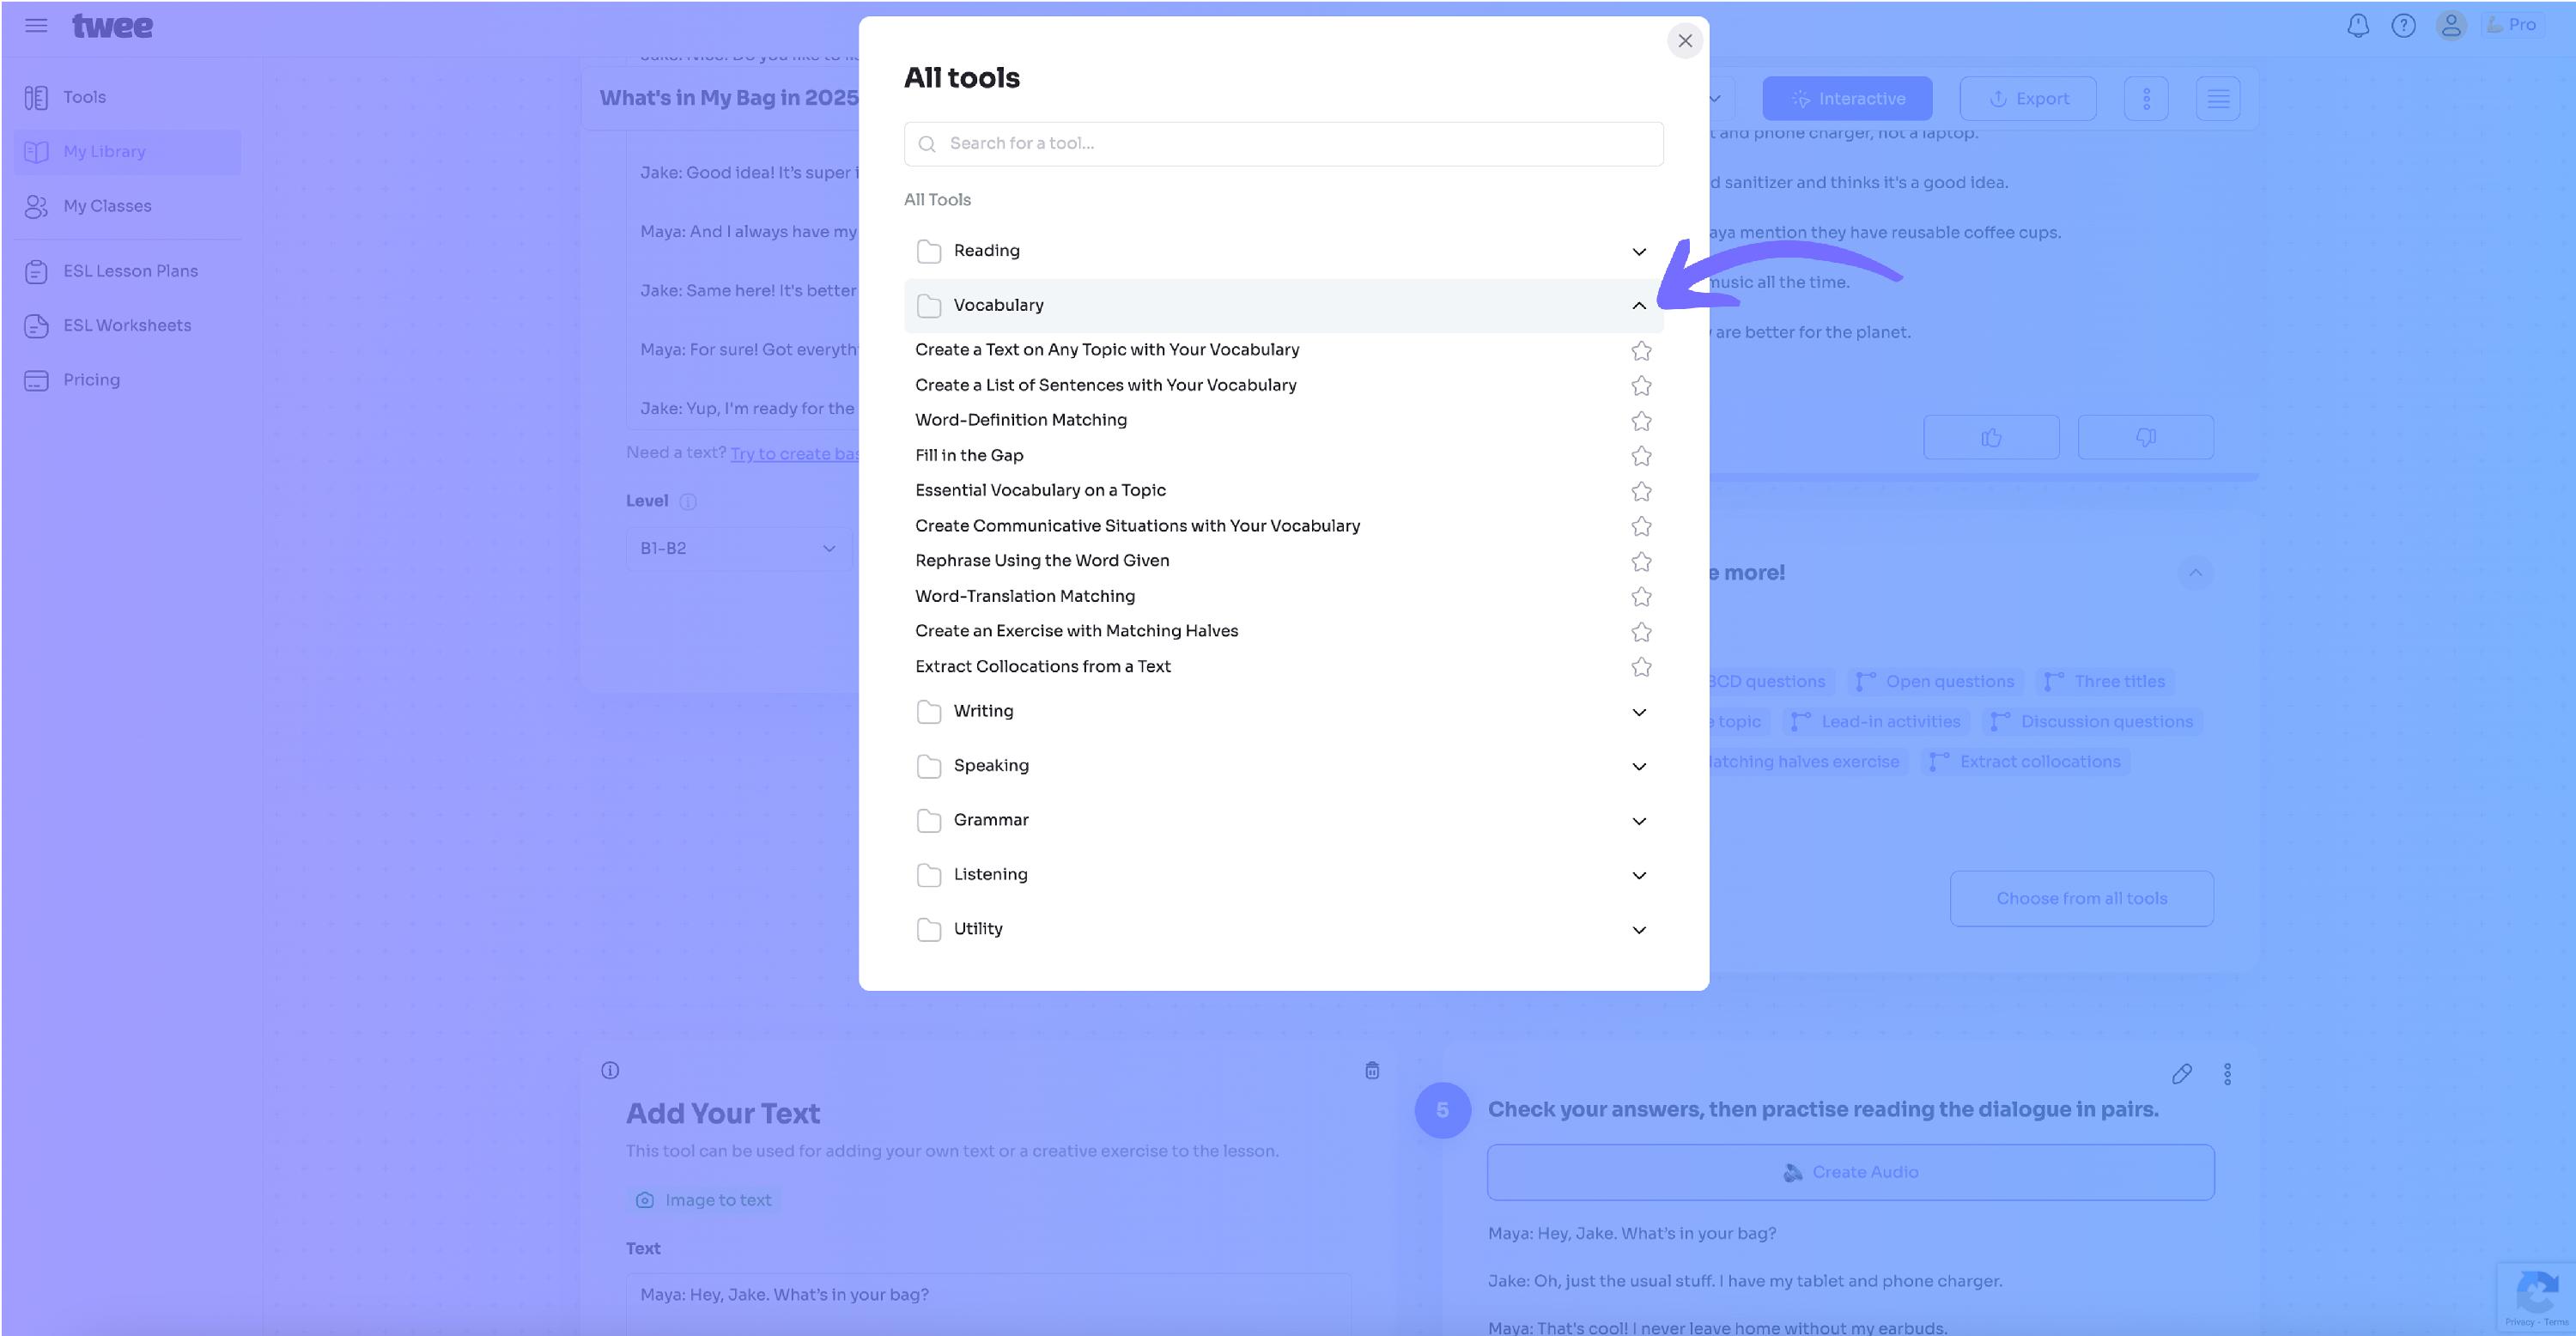Choose Word-Translation Matching tool
Viewport: 2576px width, 1336px height.
(1025, 596)
